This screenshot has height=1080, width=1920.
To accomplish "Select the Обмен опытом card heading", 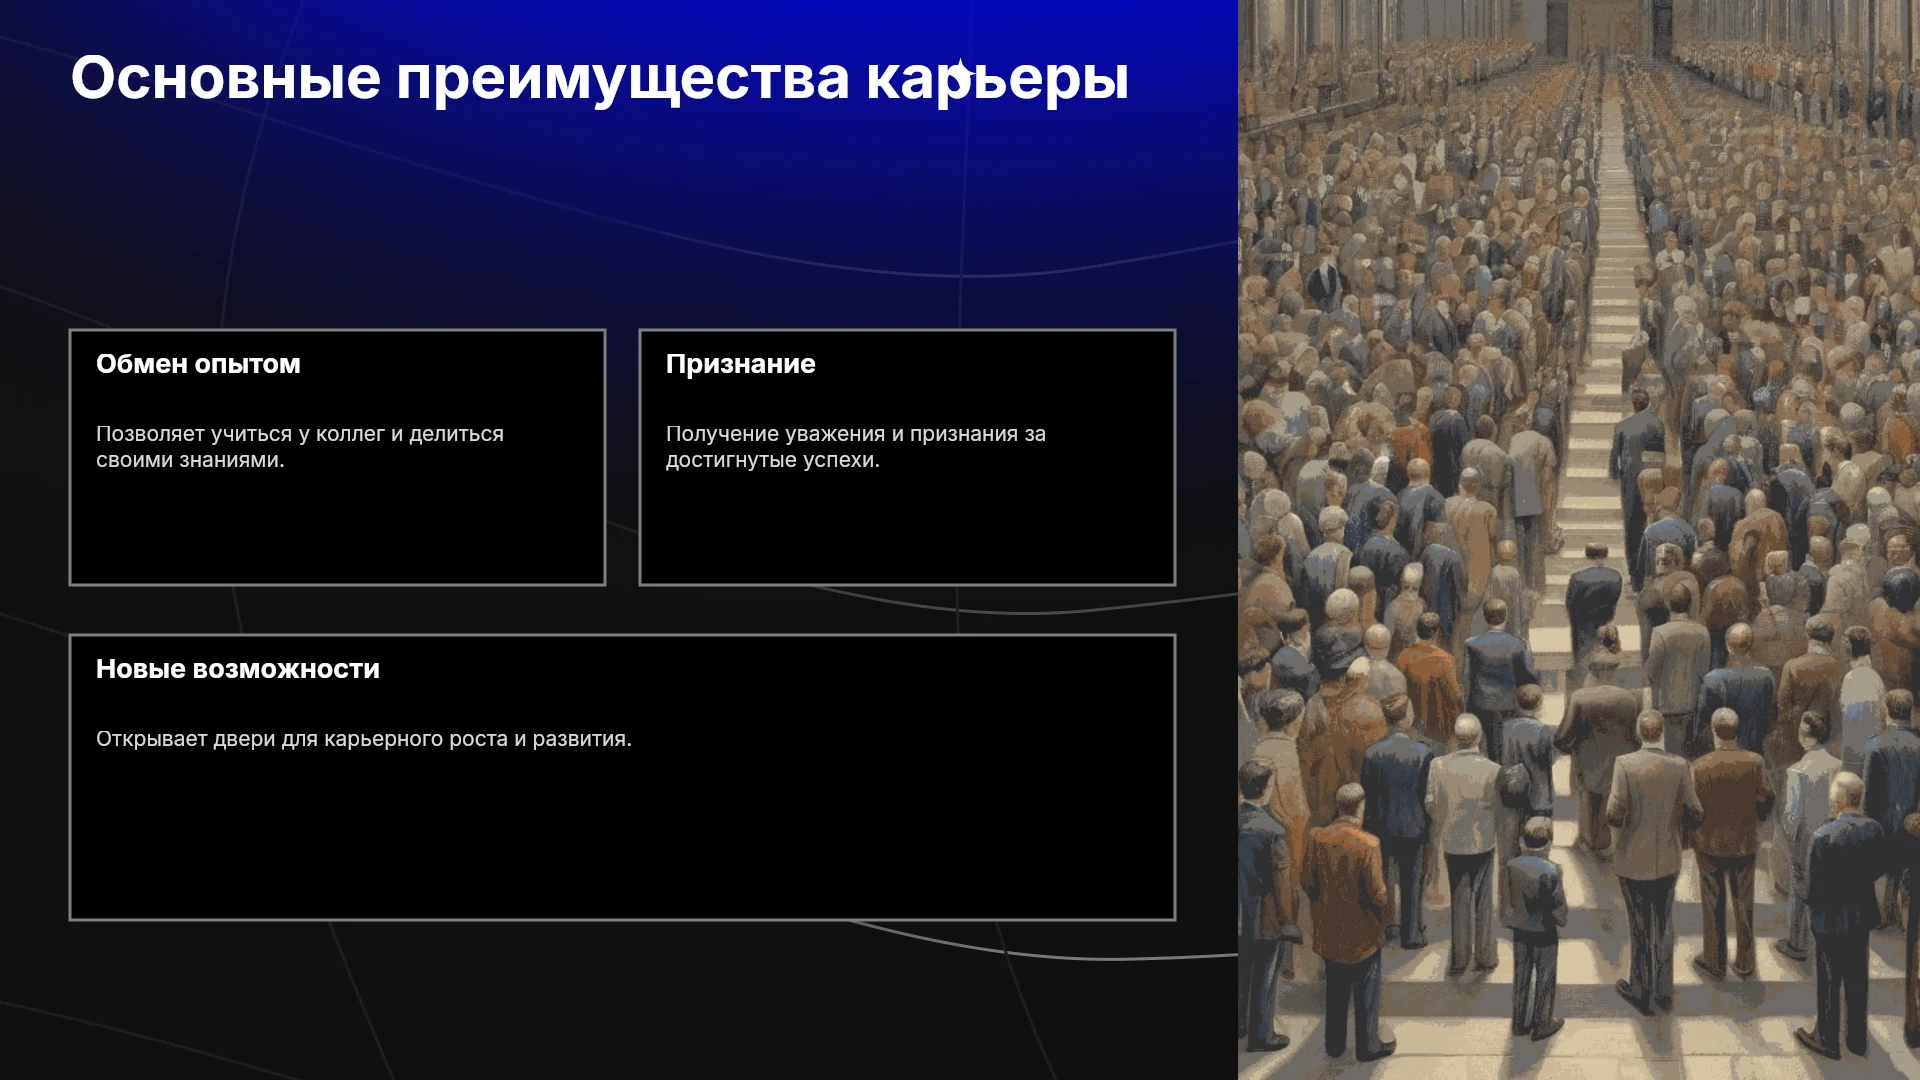I will coord(198,364).
